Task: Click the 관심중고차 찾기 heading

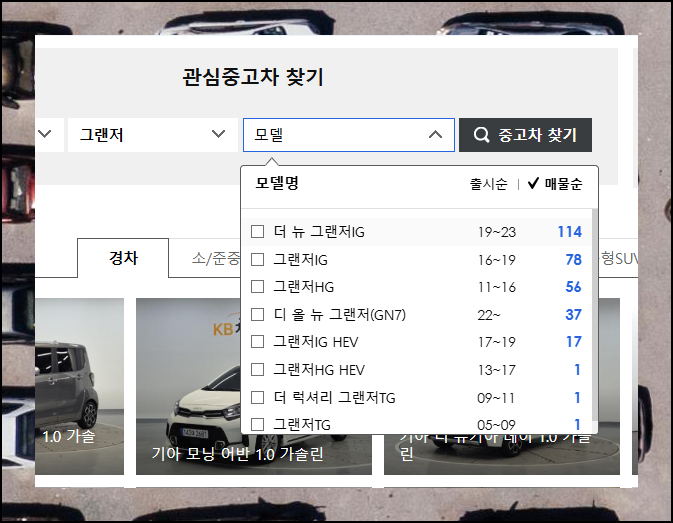Action: 253,77
